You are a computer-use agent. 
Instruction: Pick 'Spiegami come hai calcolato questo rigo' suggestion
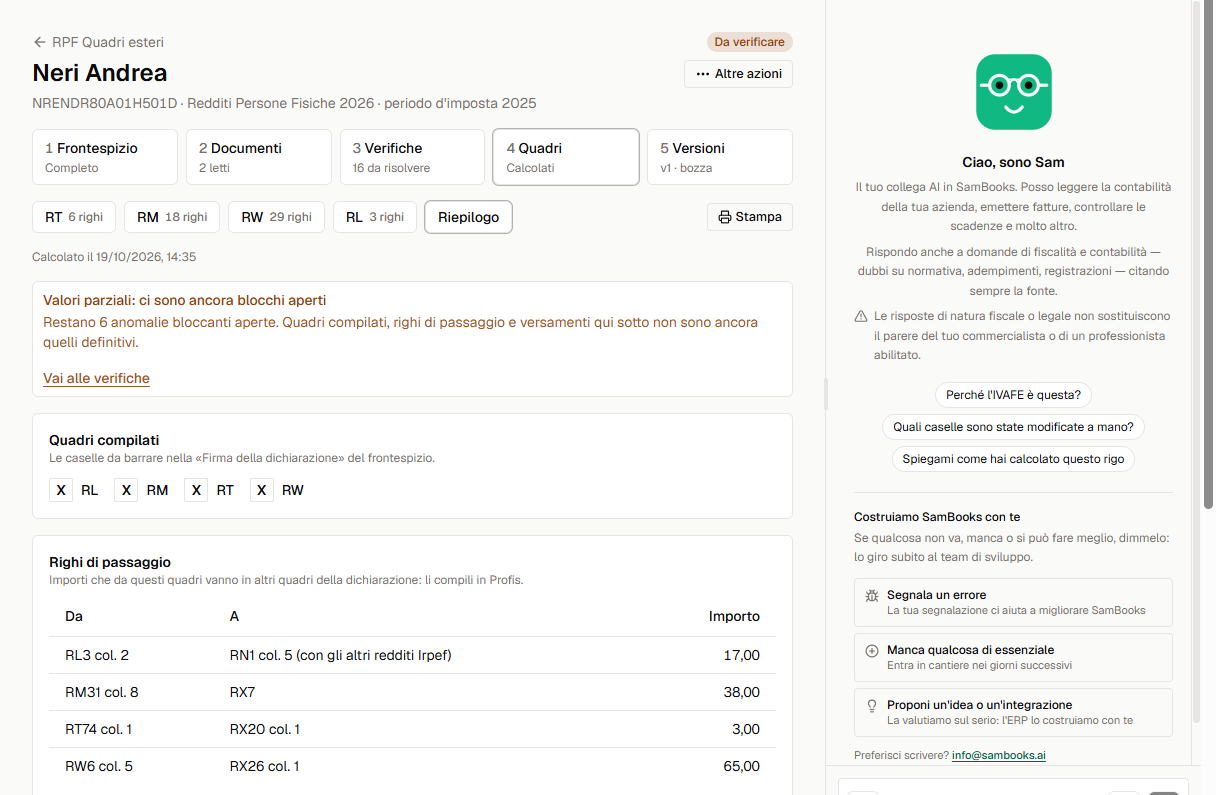click(x=1013, y=459)
